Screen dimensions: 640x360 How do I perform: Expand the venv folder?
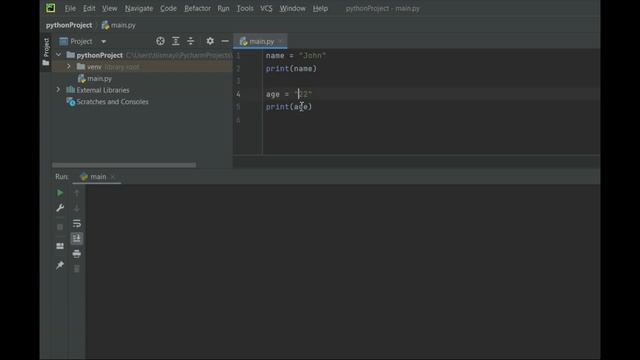pos(69,67)
